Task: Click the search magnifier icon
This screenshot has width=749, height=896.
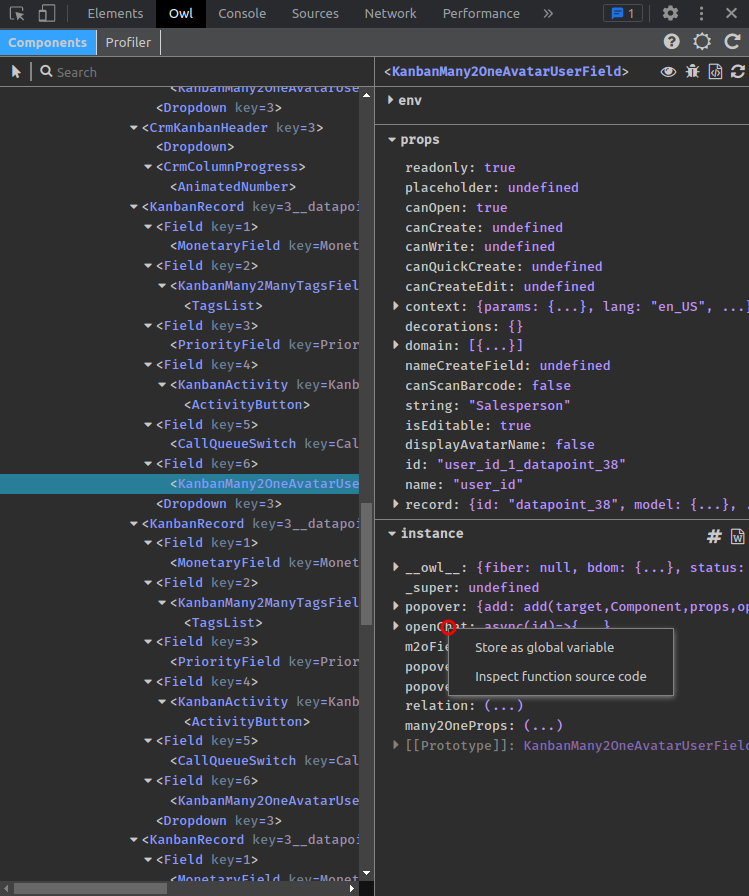Action: coord(46,71)
